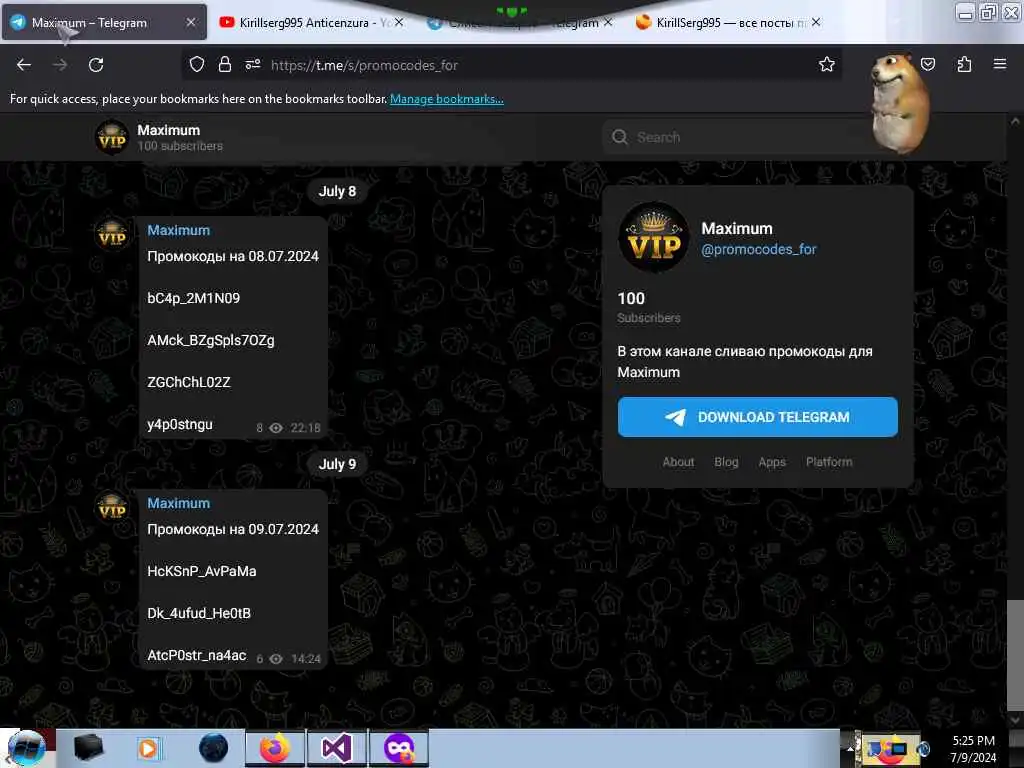Click the July 8 date badge
The width and height of the screenshot is (1024, 768).
click(x=337, y=191)
